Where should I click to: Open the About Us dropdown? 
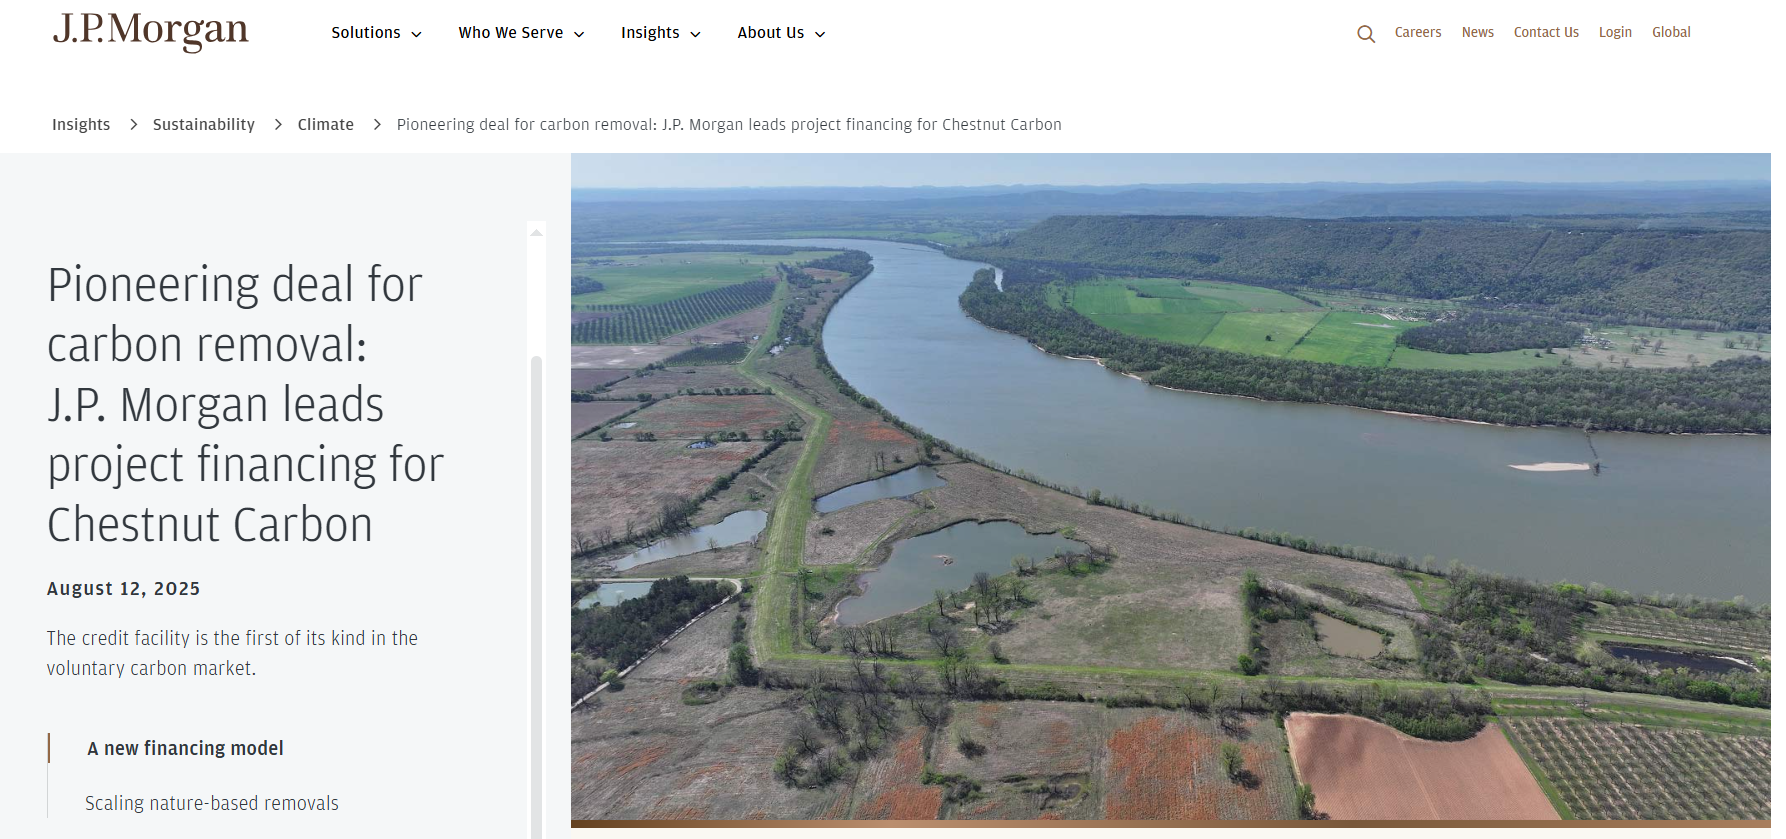tap(781, 33)
